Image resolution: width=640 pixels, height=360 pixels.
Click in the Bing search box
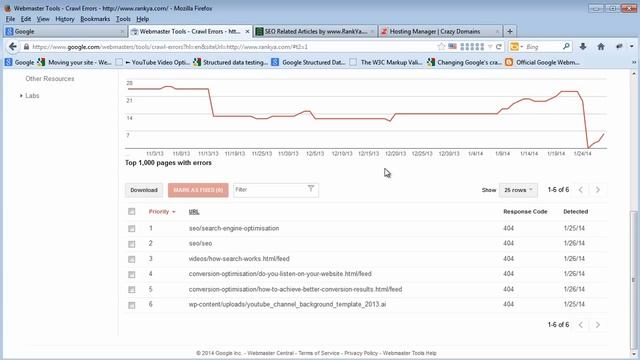[543, 47]
